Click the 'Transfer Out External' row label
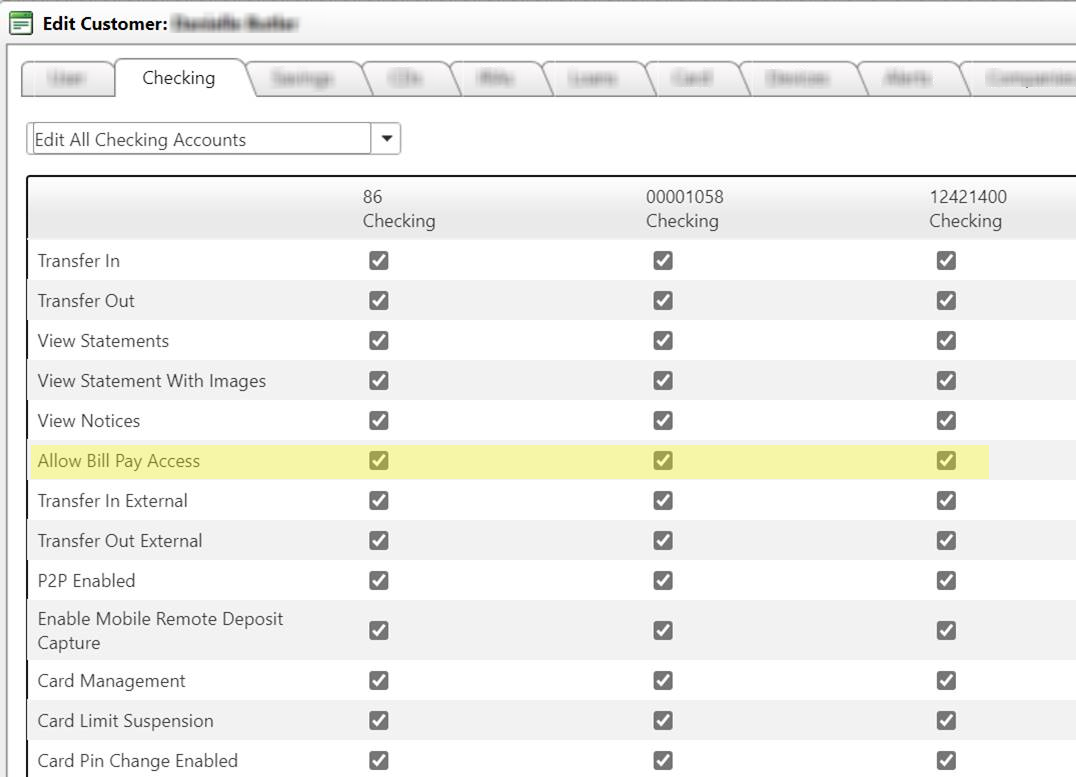 tap(120, 541)
